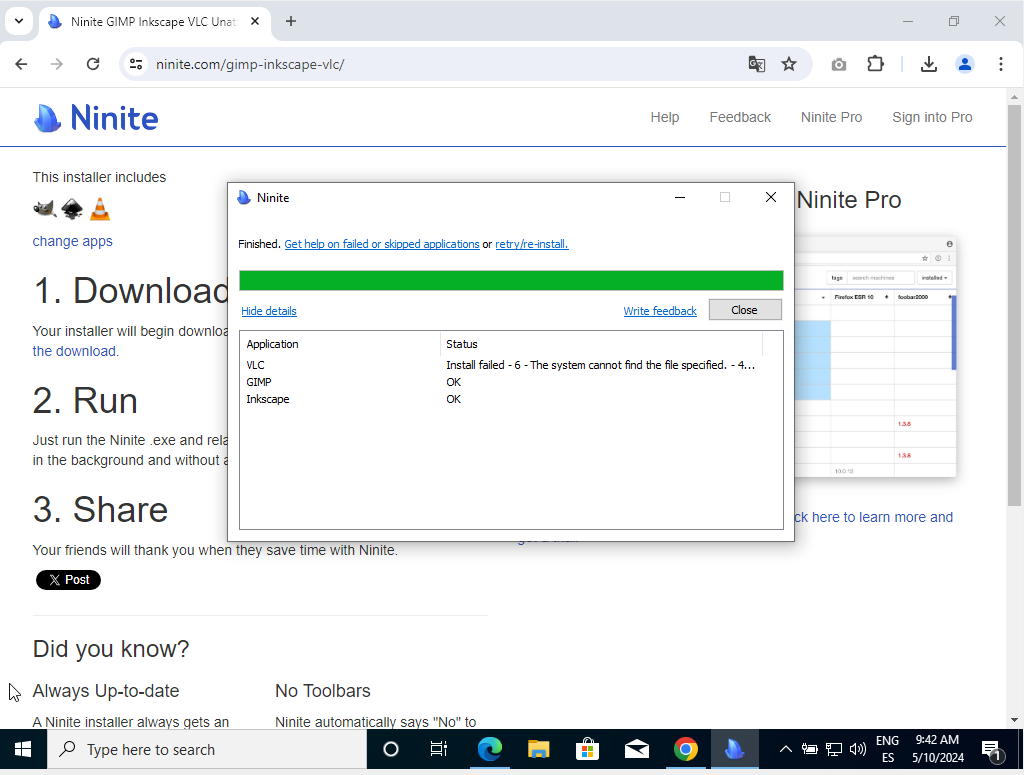1024x775 pixels.
Task: Click the Status column header
Action: (601, 344)
